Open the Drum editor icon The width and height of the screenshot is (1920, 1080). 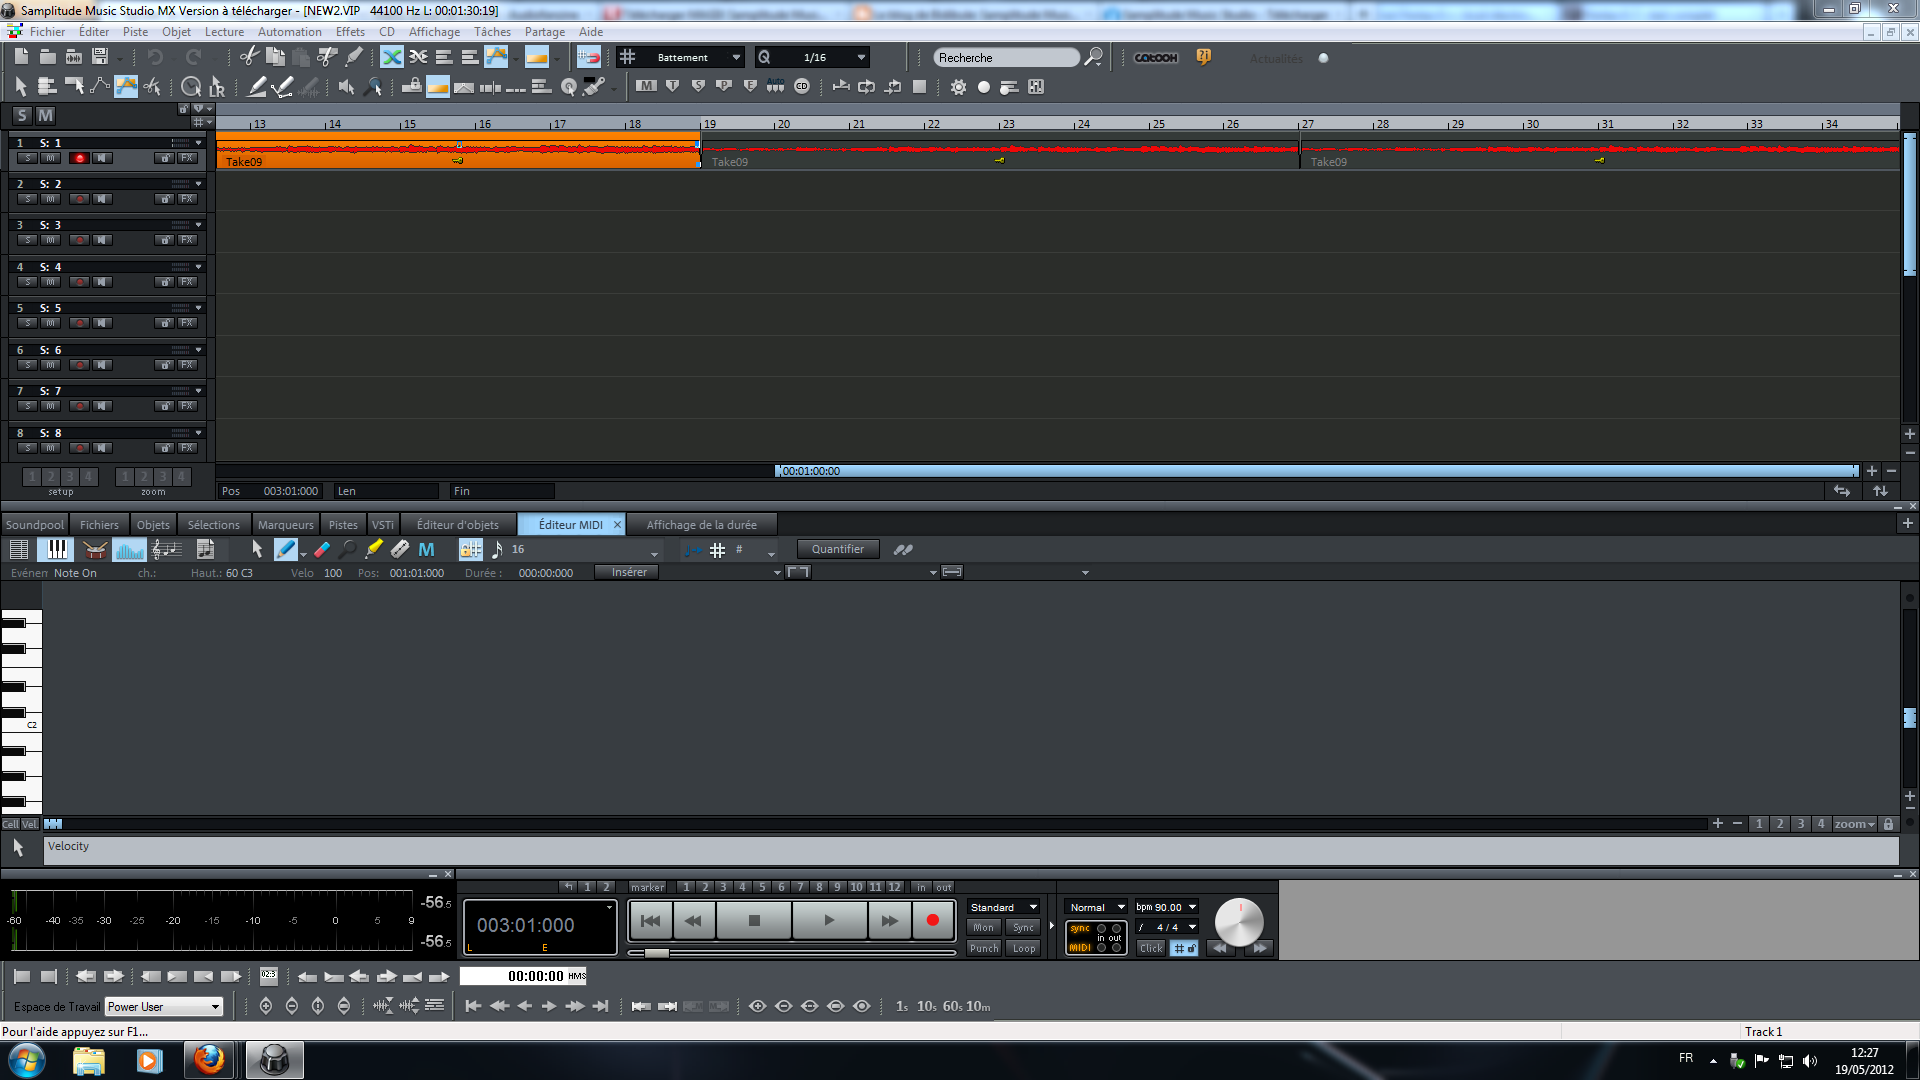(94, 549)
